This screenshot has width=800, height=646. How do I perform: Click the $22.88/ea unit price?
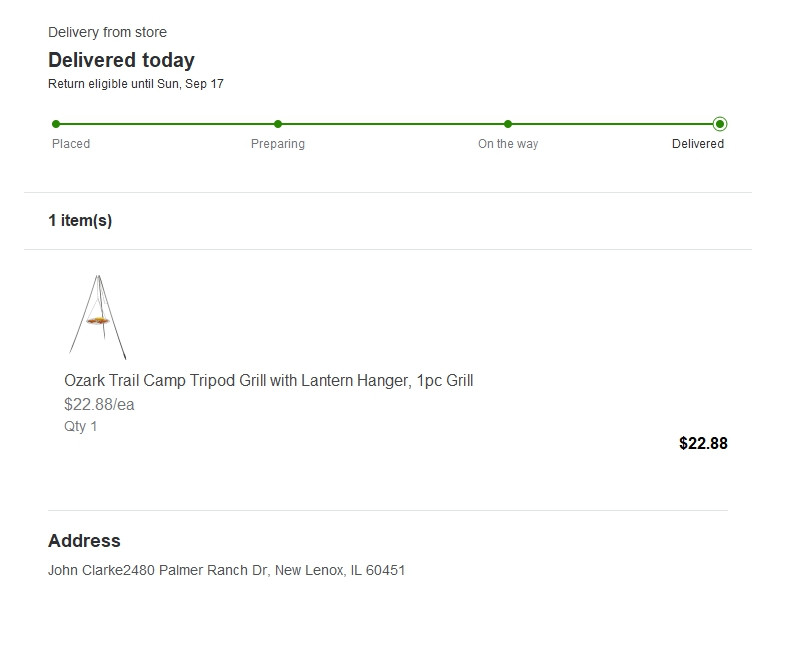(99, 405)
